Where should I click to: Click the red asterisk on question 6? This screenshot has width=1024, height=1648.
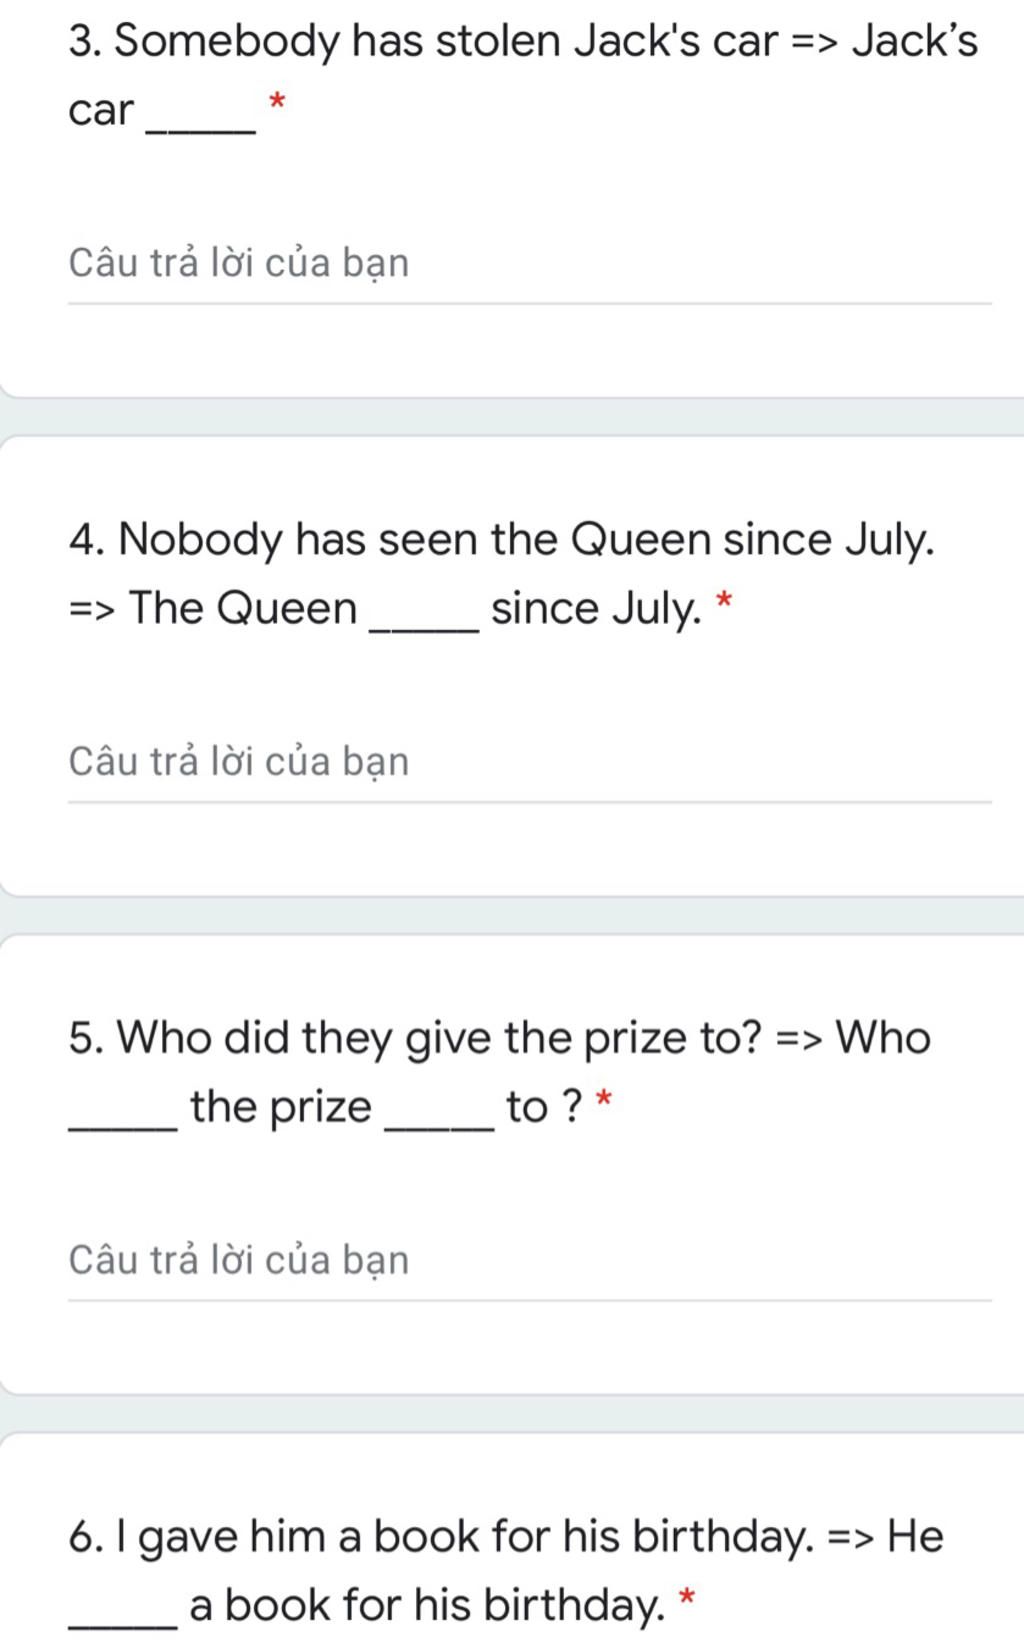click(686, 1596)
